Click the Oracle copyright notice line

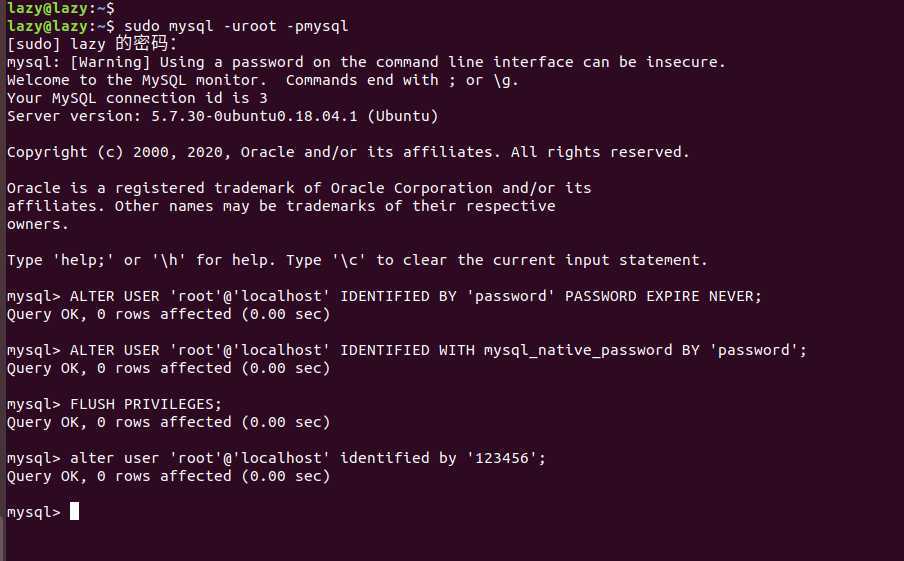[x=348, y=152]
